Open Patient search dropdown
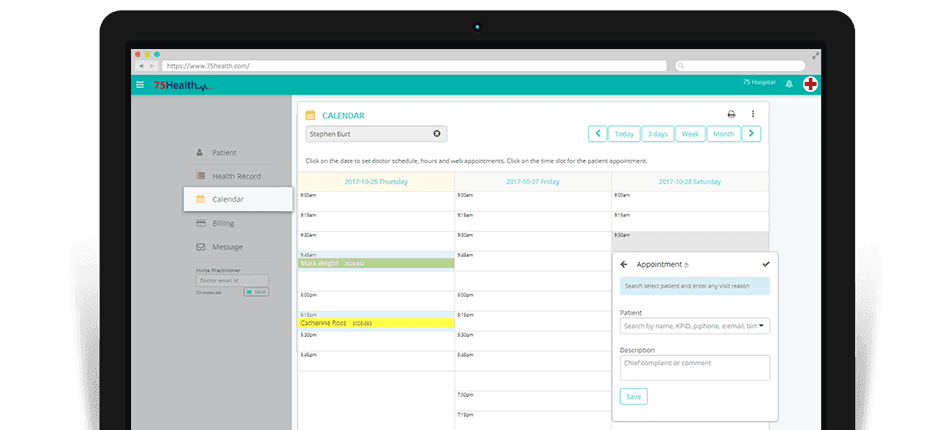Screen dimensions: 951x430 (x=694, y=326)
